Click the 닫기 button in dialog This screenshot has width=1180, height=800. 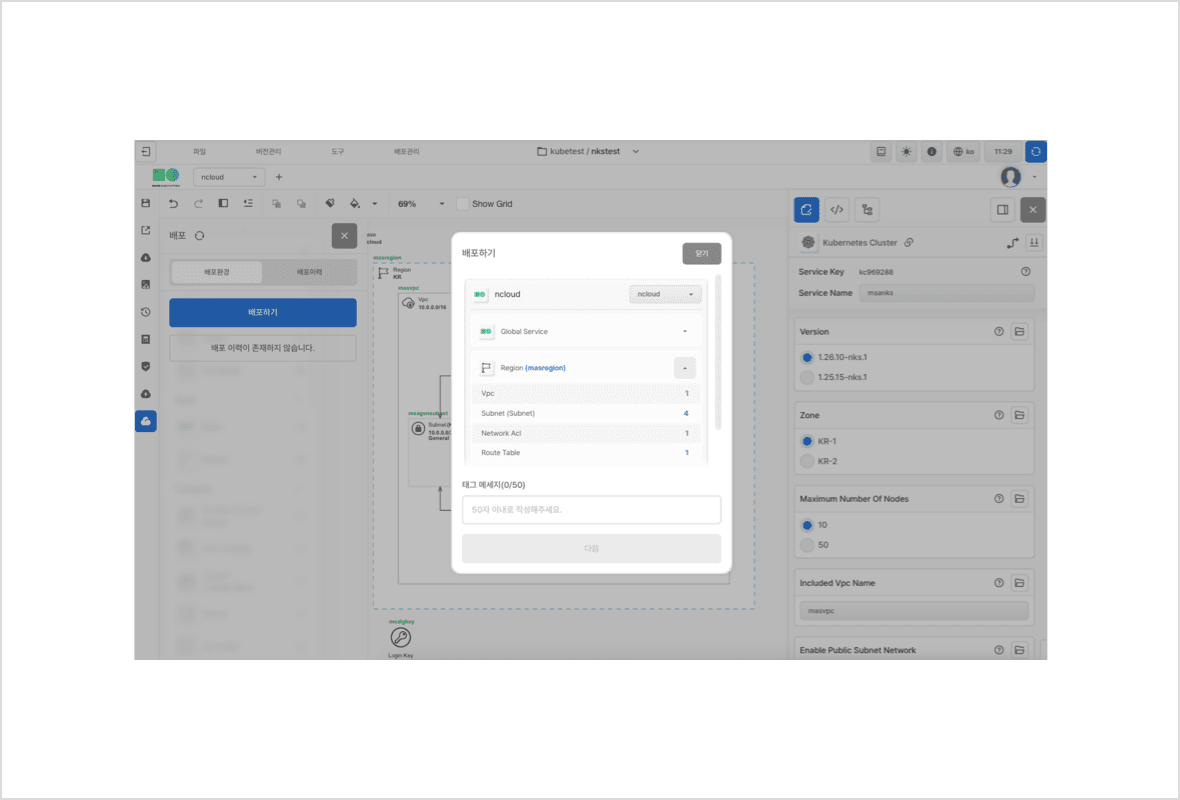[x=701, y=254]
